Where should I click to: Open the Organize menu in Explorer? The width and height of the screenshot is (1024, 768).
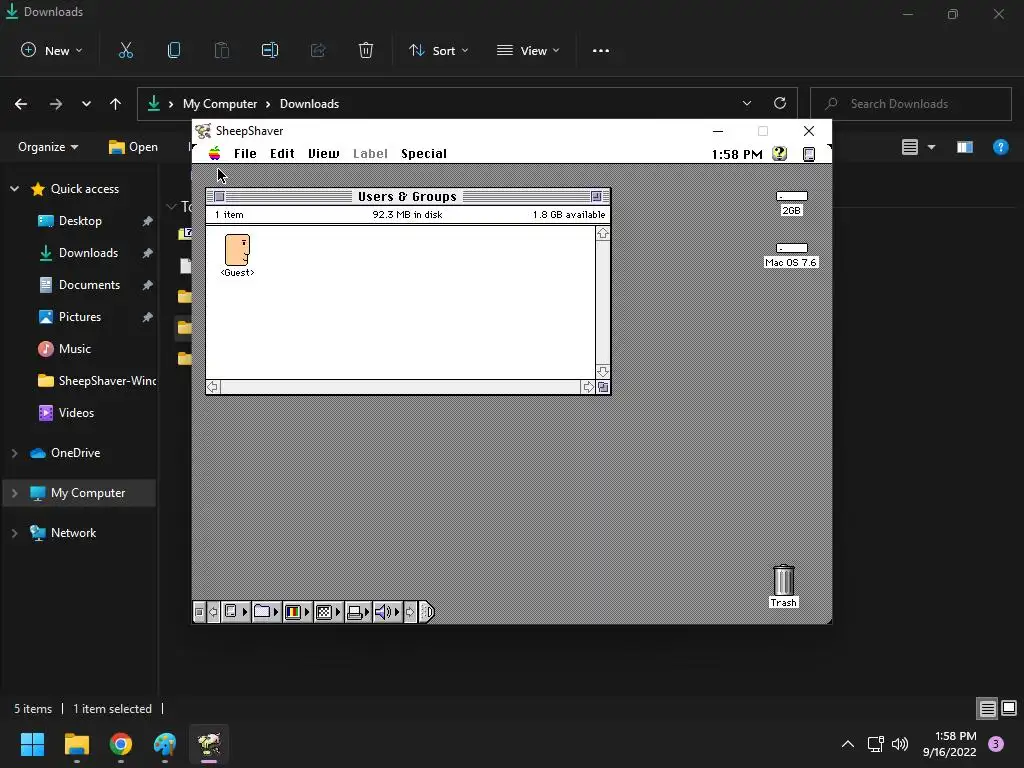(48, 147)
